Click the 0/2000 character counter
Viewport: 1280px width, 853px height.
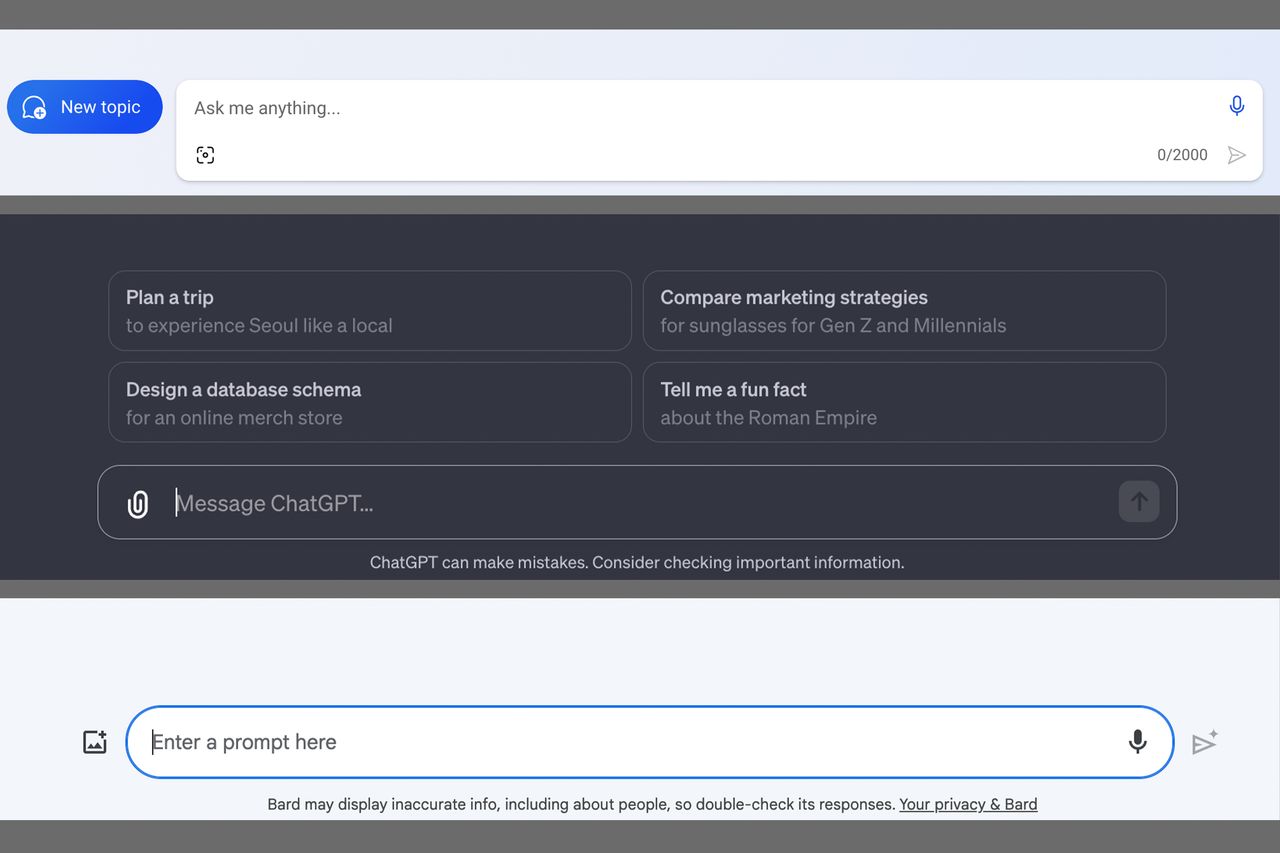coord(1182,155)
